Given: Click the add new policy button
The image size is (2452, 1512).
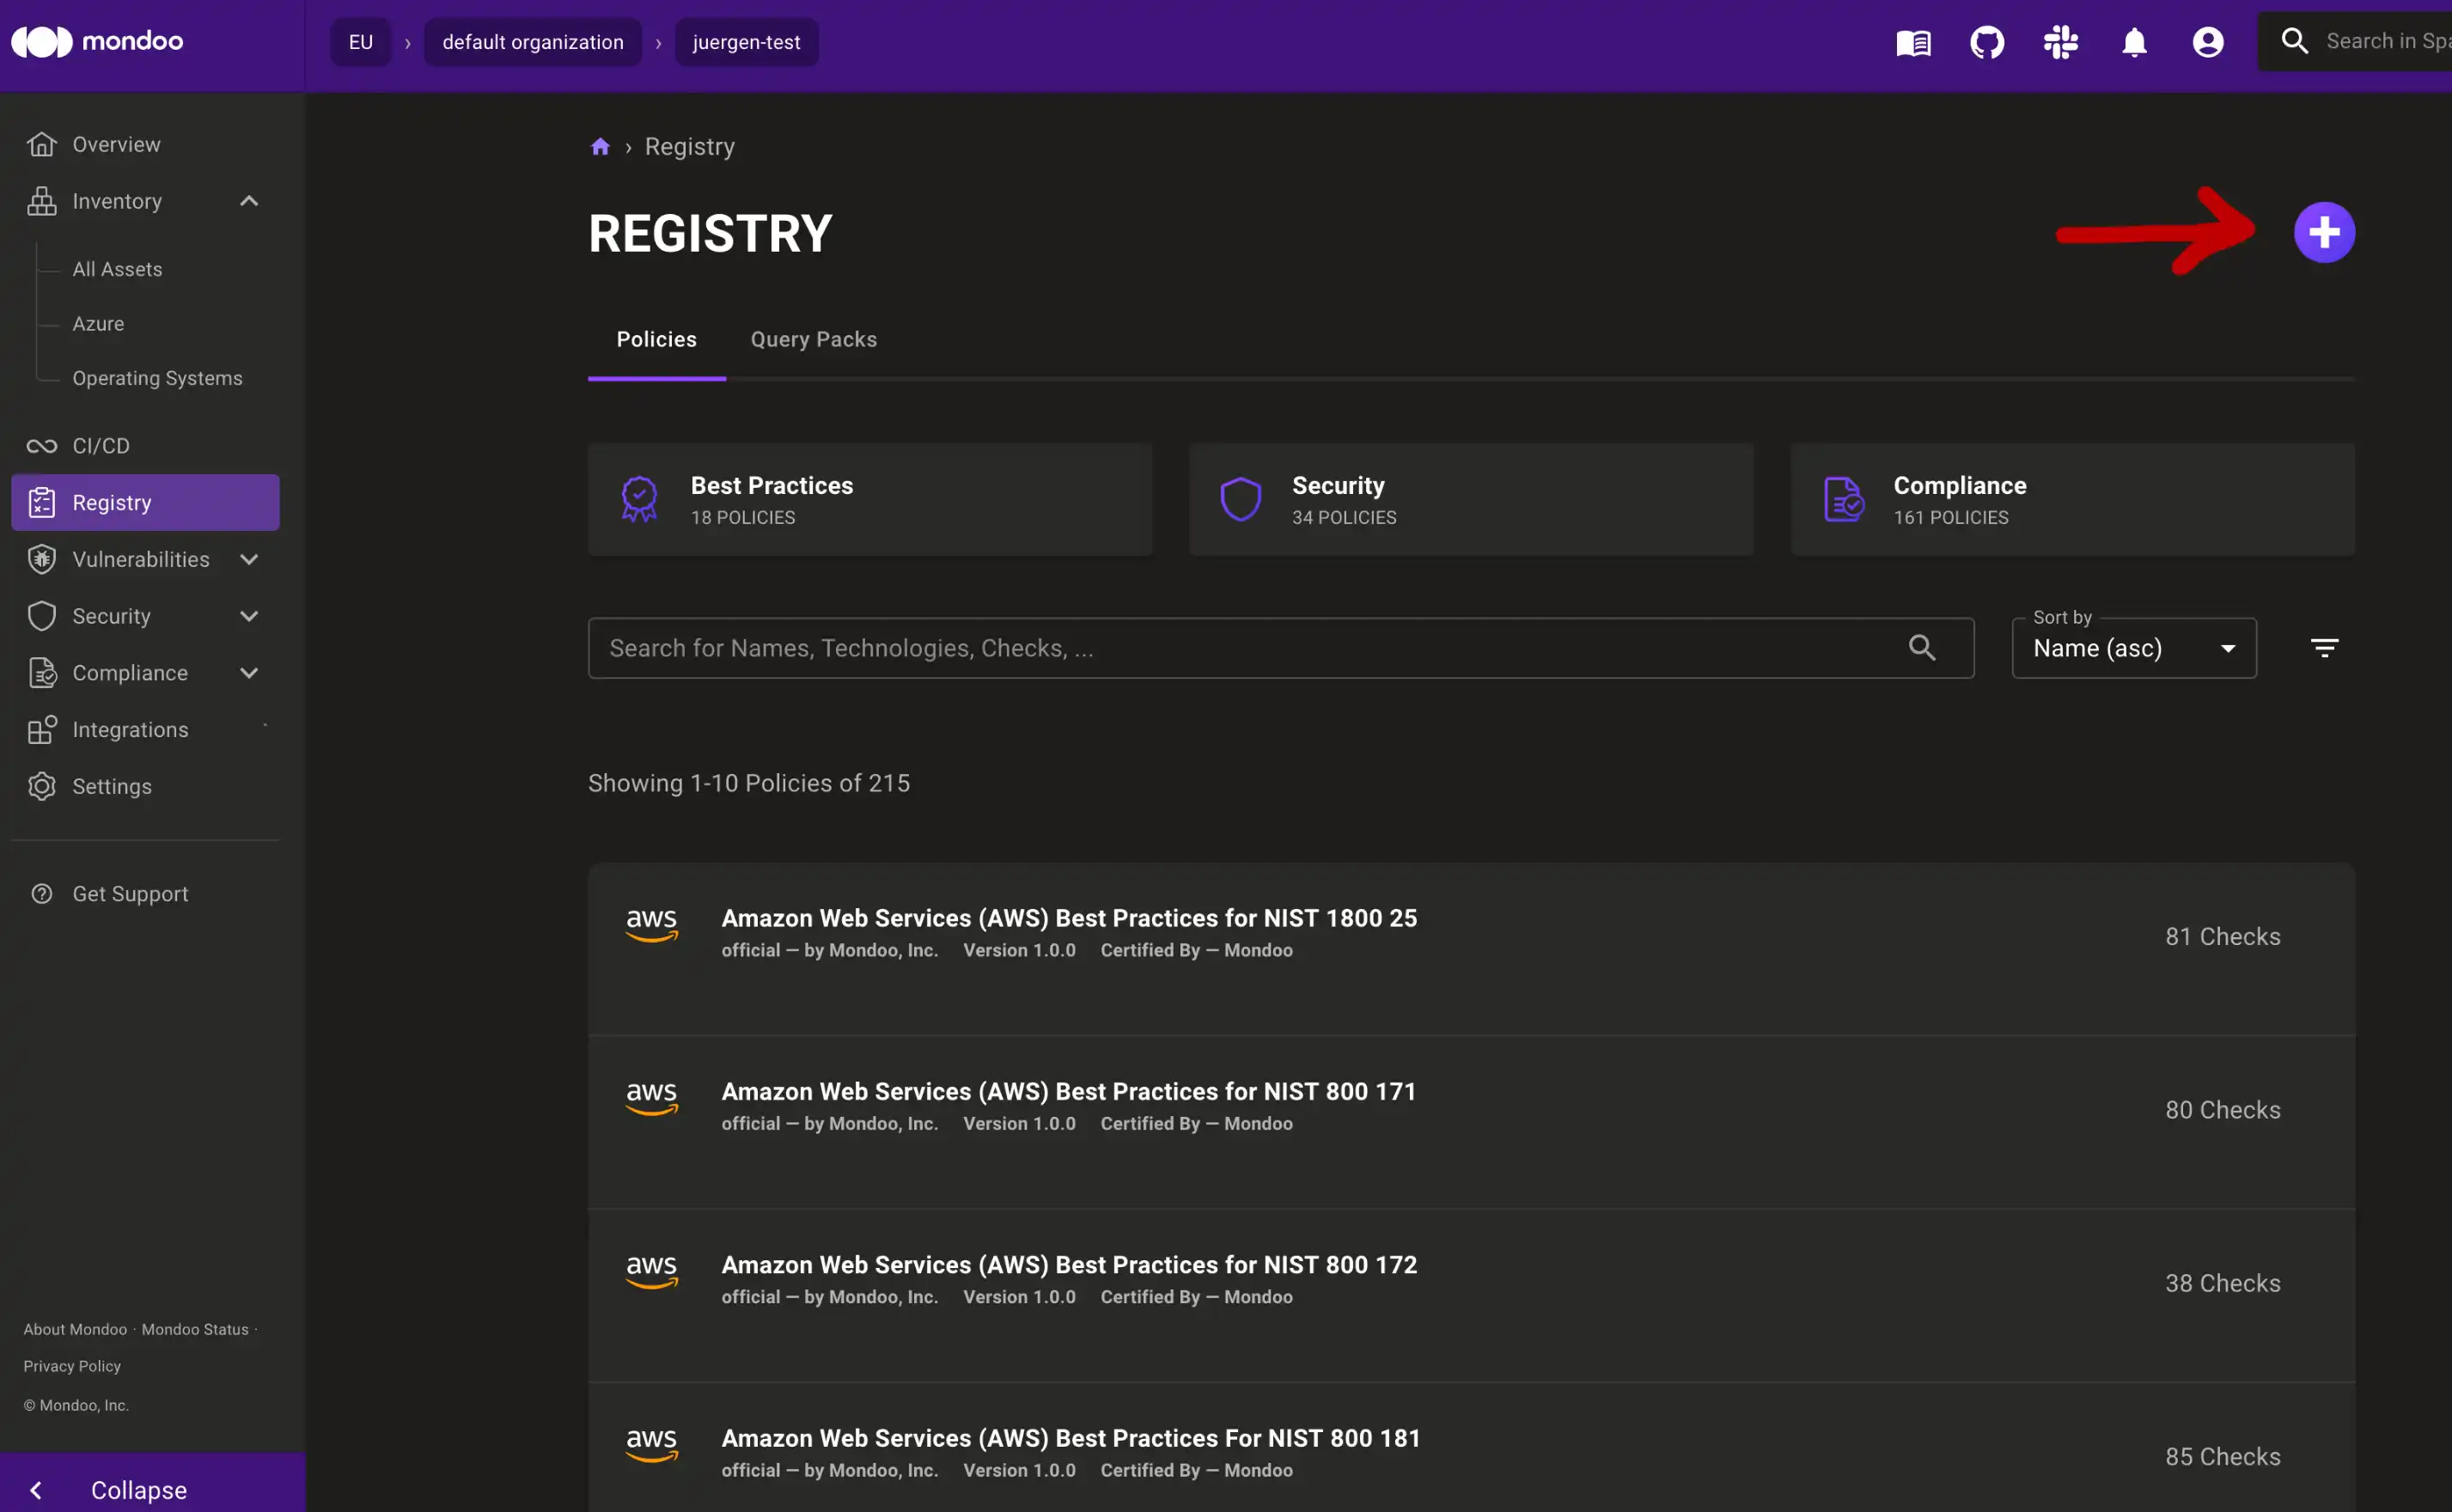Looking at the screenshot, I should pyautogui.click(x=2326, y=231).
